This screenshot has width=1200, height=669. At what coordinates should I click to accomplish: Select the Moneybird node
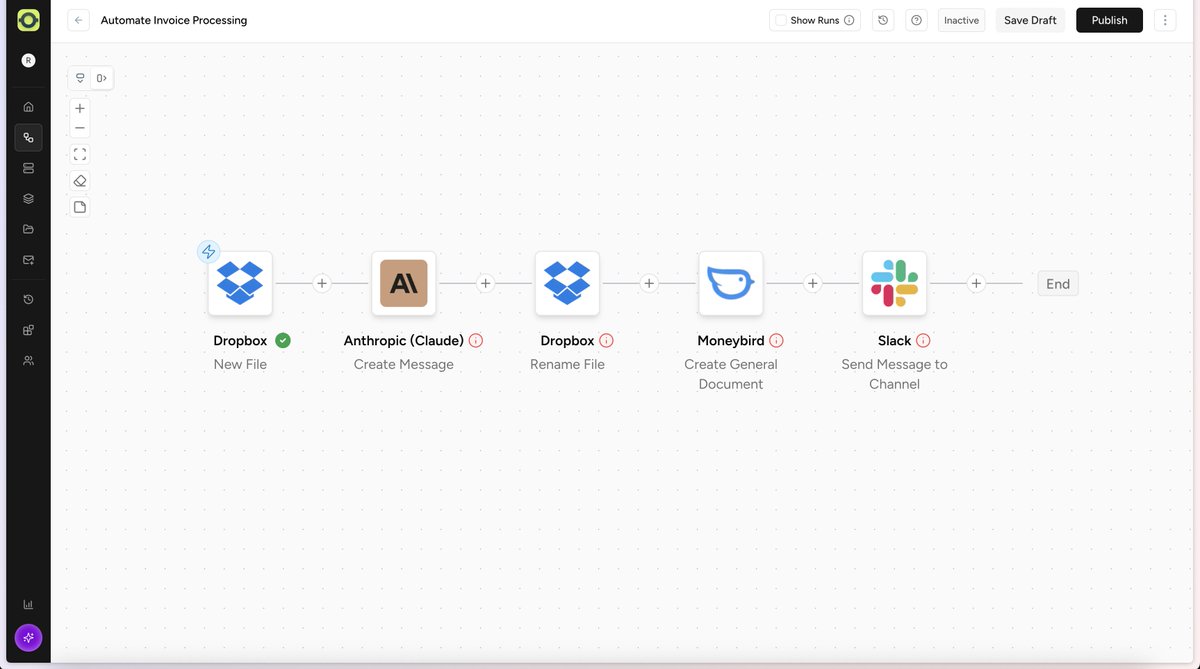731,283
